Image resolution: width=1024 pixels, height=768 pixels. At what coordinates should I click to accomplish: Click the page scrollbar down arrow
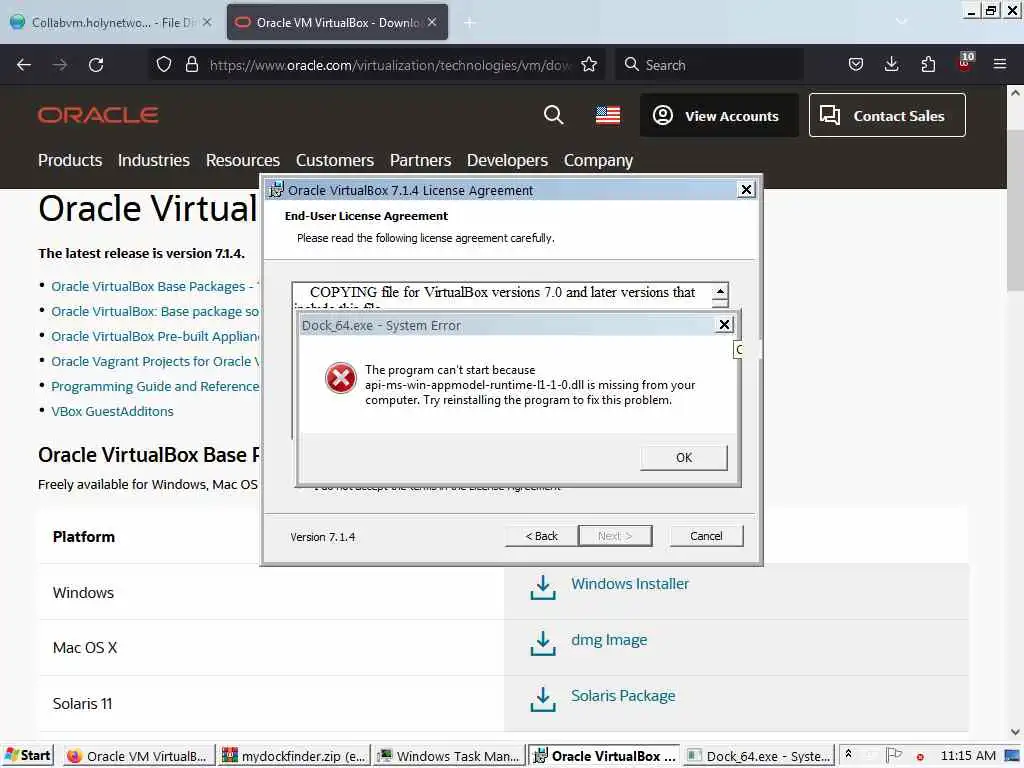pyautogui.click(x=1016, y=732)
